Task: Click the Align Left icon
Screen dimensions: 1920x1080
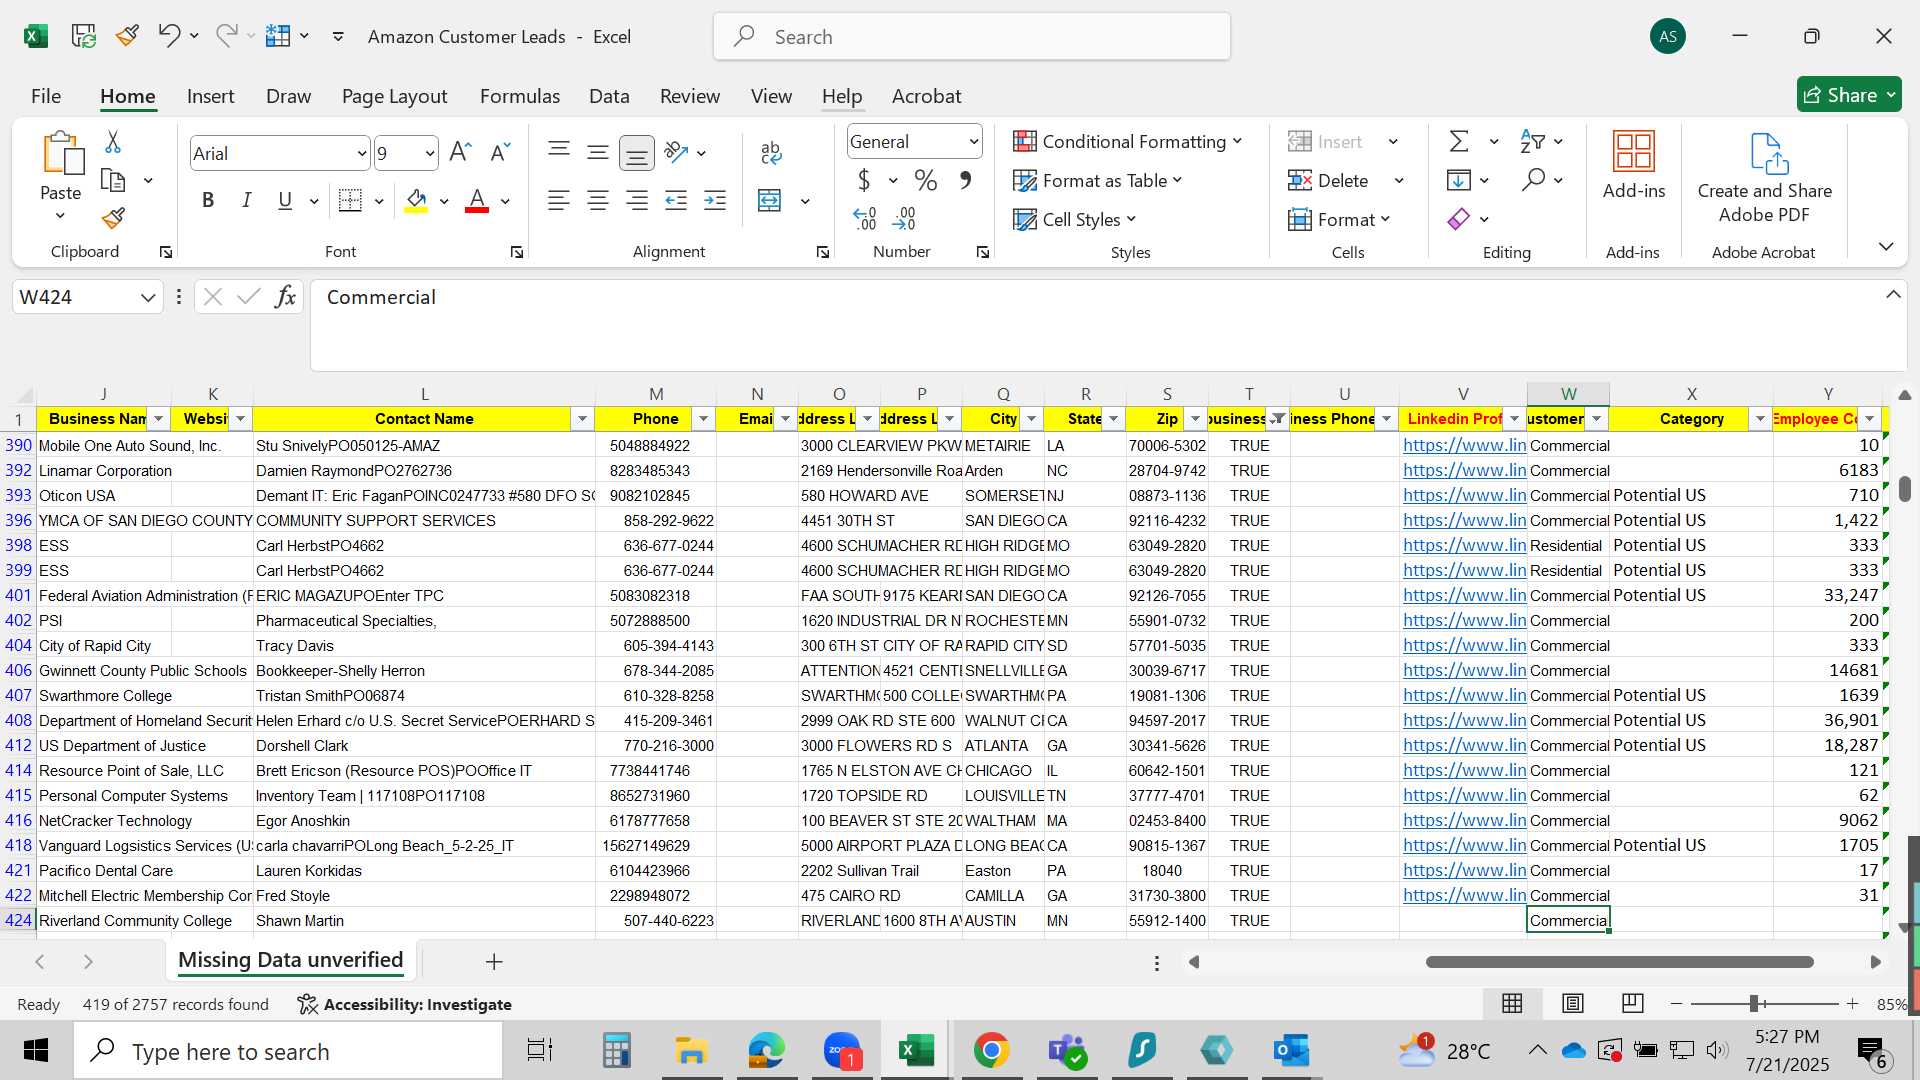Action: pos(559,201)
